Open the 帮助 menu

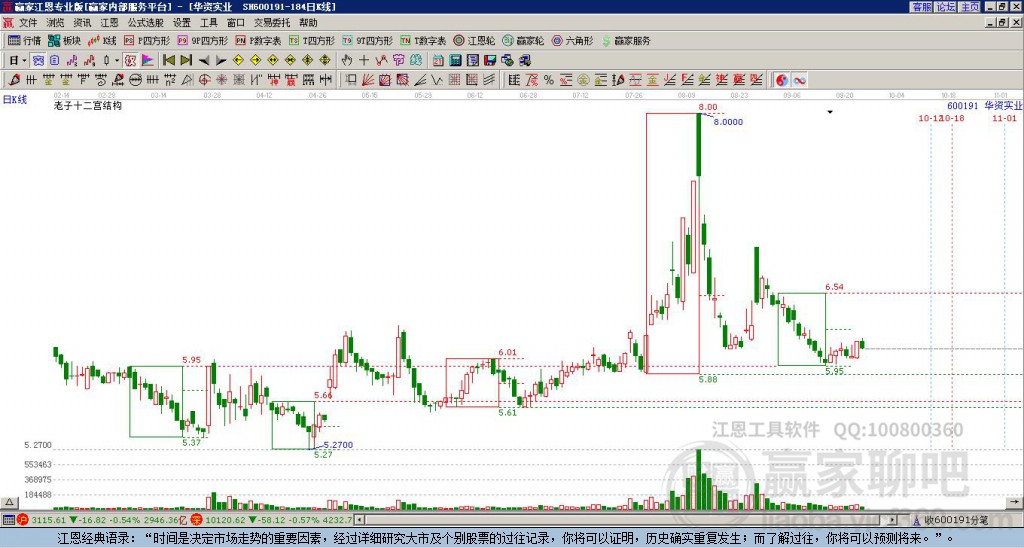[308, 23]
